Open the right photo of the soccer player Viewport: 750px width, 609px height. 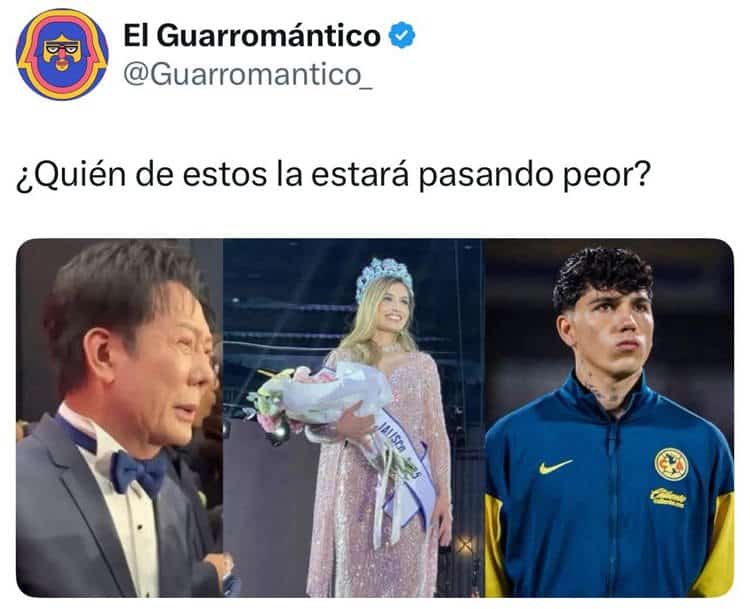[x=609, y=418]
